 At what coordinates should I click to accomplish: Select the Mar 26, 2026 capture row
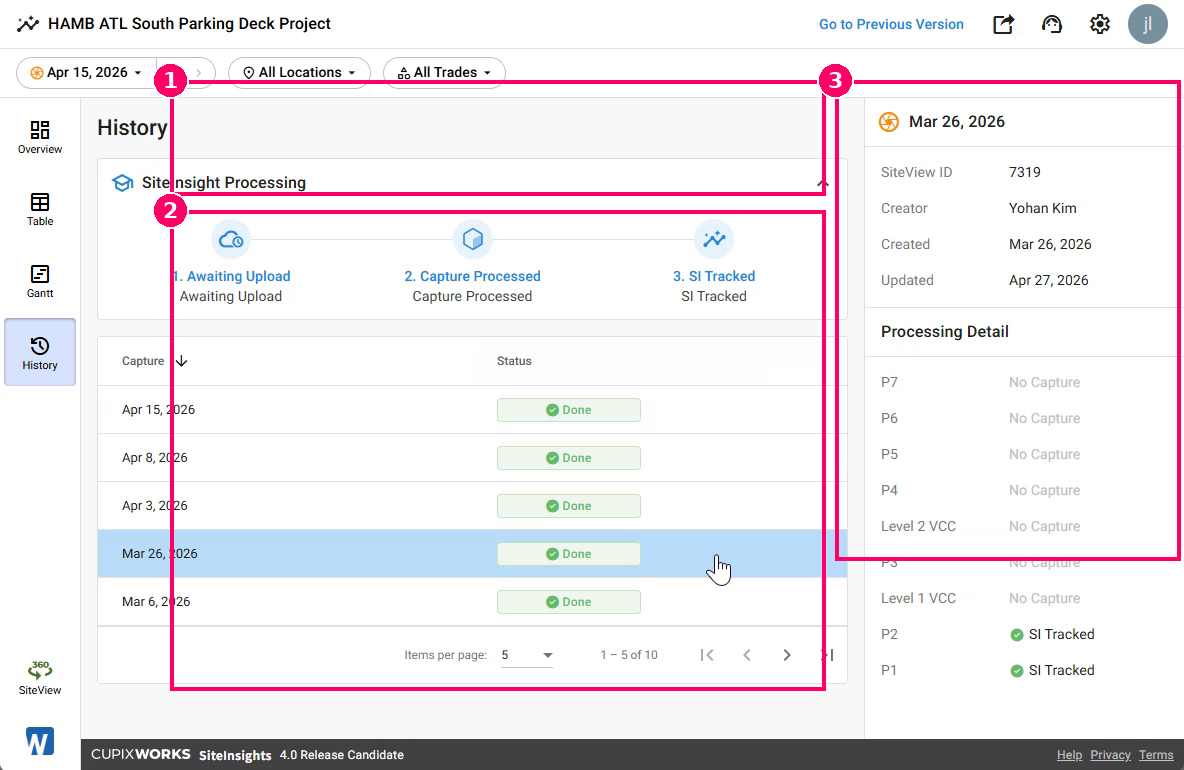pyautogui.click(x=473, y=553)
